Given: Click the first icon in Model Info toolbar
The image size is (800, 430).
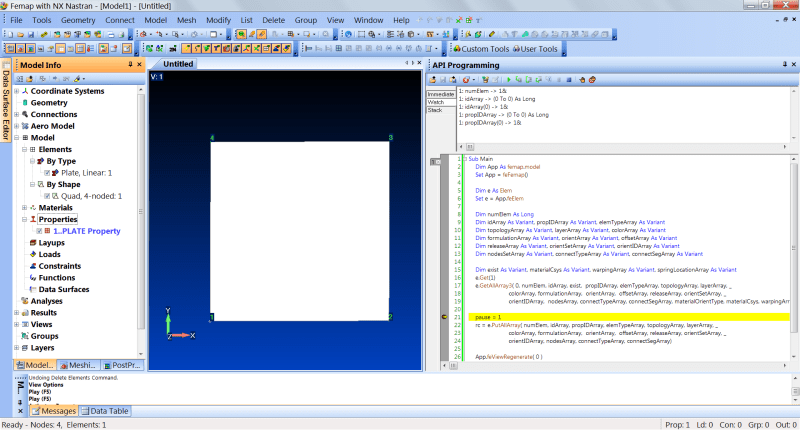Looking at the screenshot, I should pos(19,79).
